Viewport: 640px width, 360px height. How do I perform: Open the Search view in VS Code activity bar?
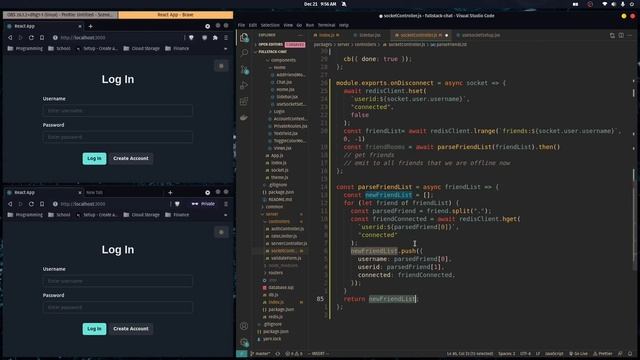click(244, 53)
